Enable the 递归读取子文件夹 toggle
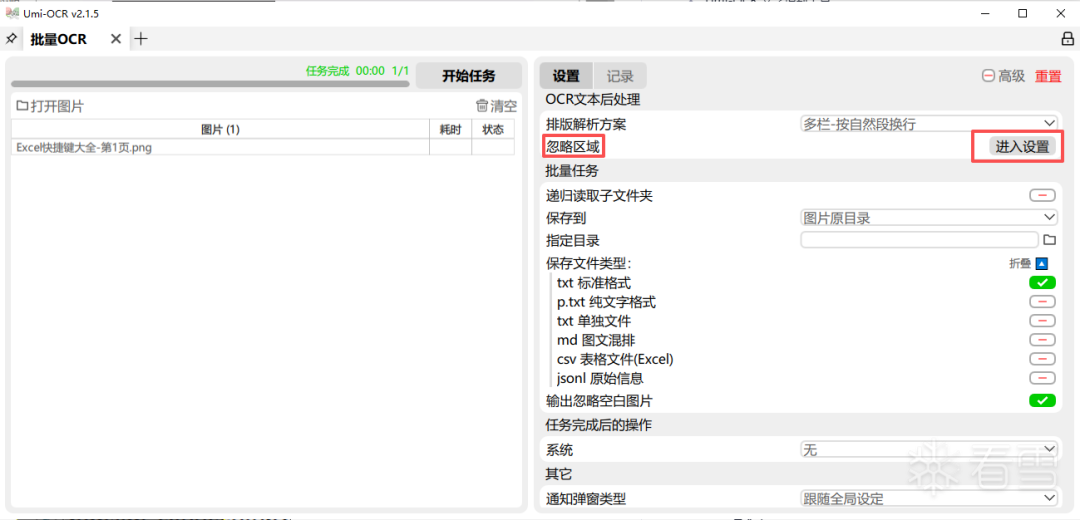 click(x=1042, y=196)
